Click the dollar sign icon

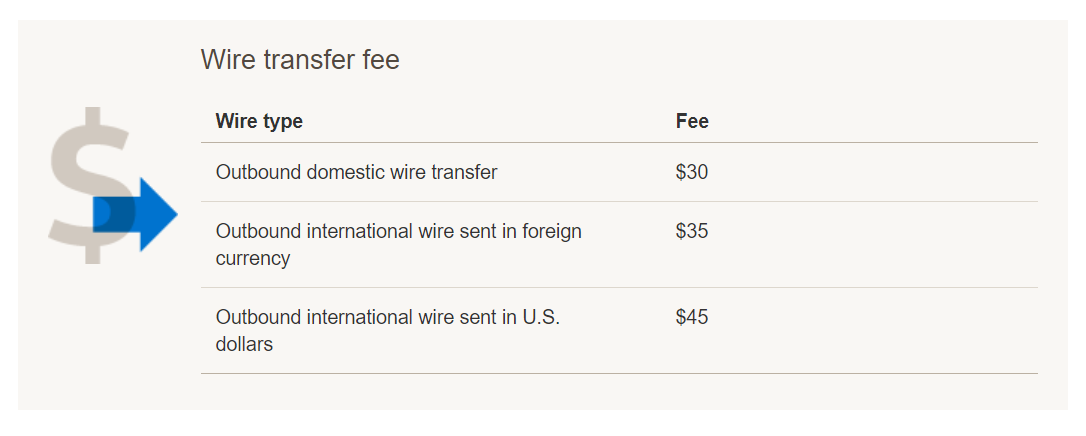pyautogui.click(x=90, y=185)
